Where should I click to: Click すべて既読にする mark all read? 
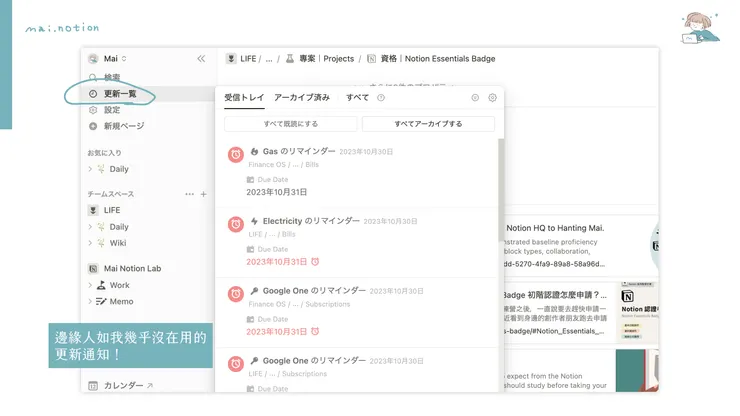[291, 124]
